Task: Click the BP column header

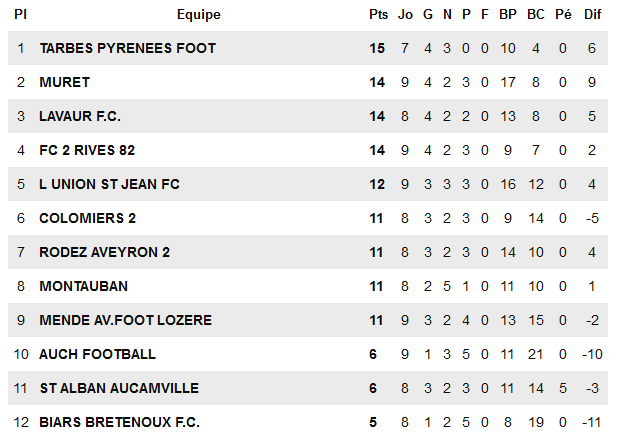Action: [508, 15]
